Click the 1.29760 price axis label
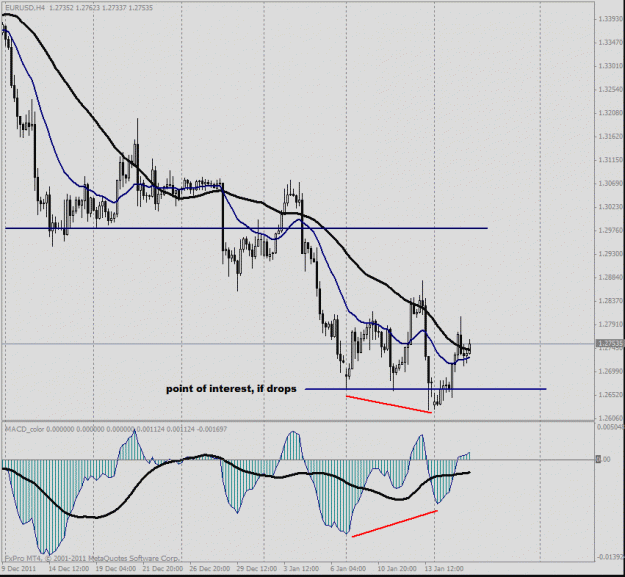625x577 pixels. pos(611,230)
